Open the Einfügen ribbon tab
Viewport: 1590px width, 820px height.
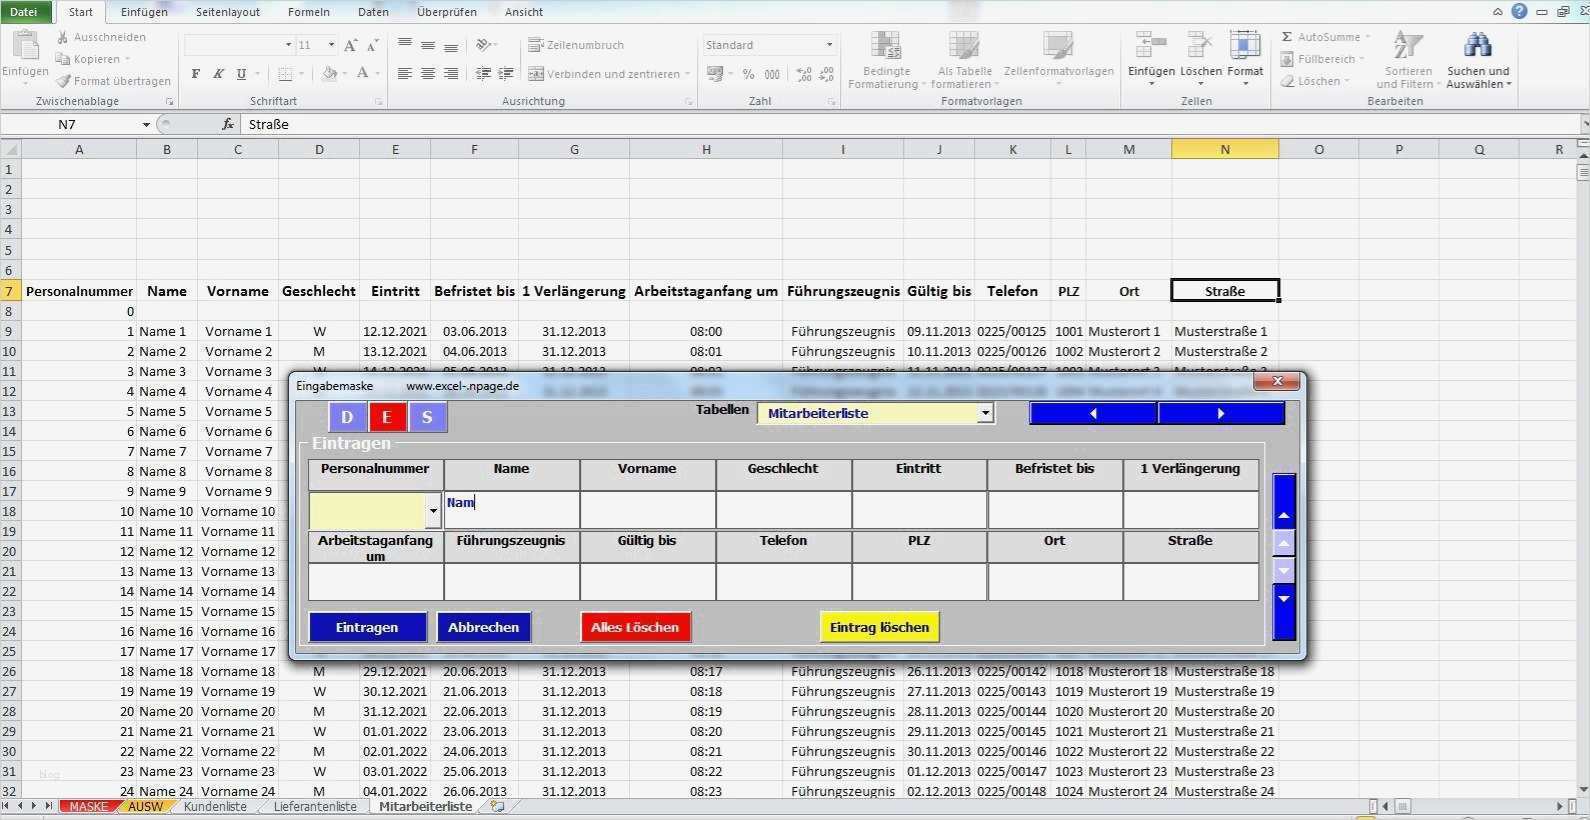pos(144,12)
